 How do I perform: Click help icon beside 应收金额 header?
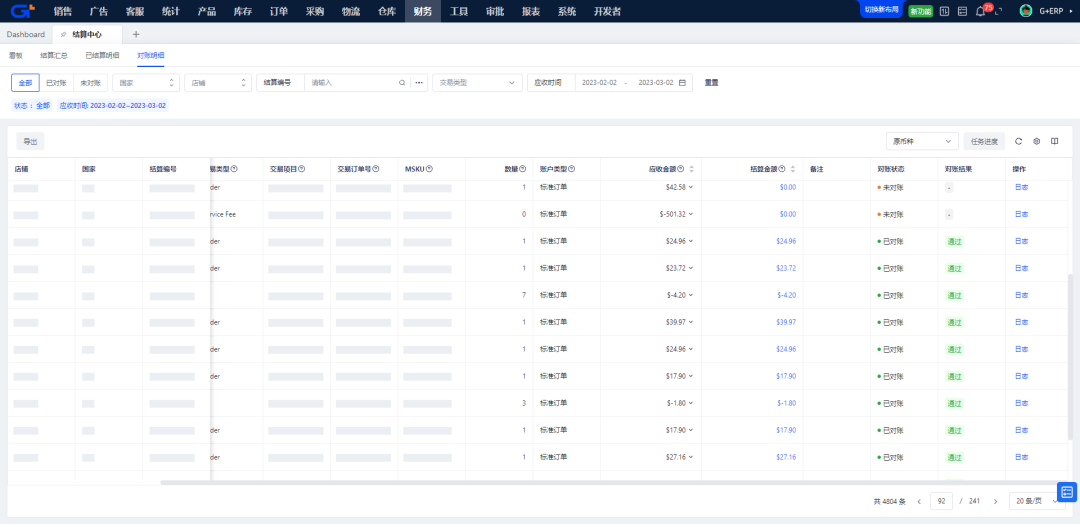coord(681,169)
